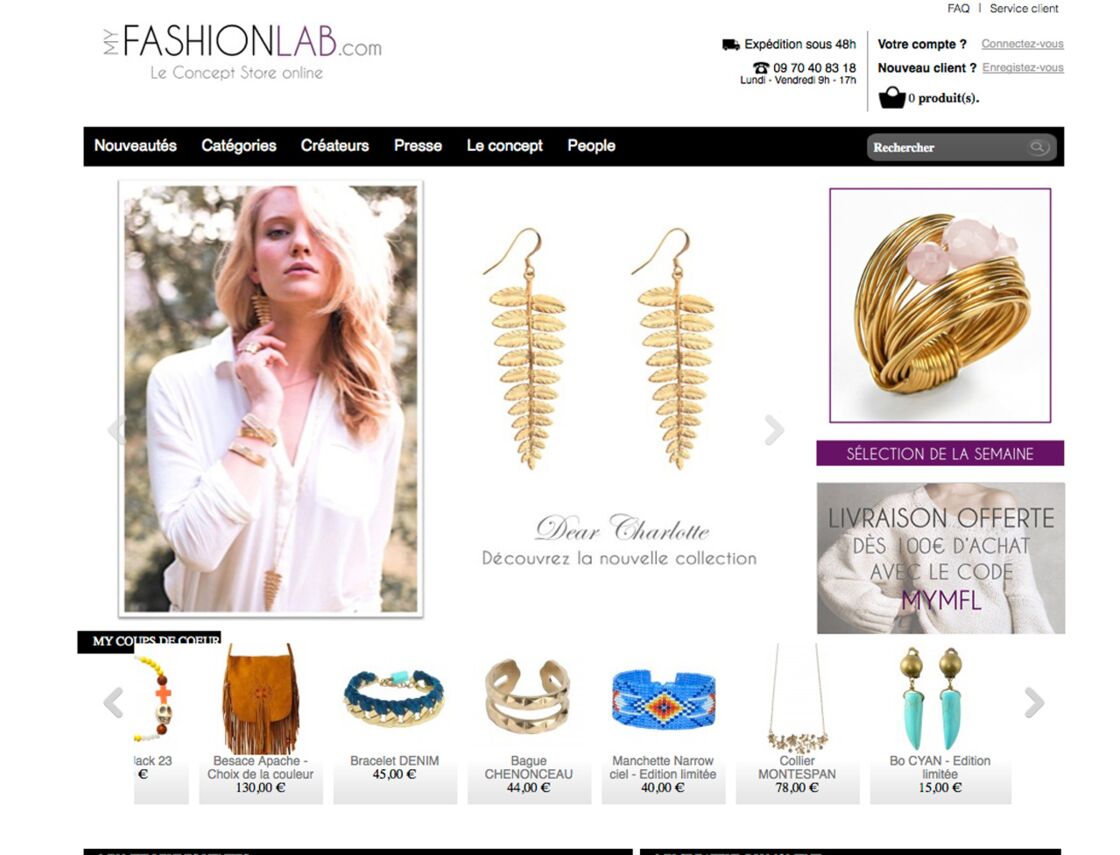Go back in main slideshow with left arrow
This screenshot has height=855, width=1120.
pyautogui.click(x=114, y=430)
